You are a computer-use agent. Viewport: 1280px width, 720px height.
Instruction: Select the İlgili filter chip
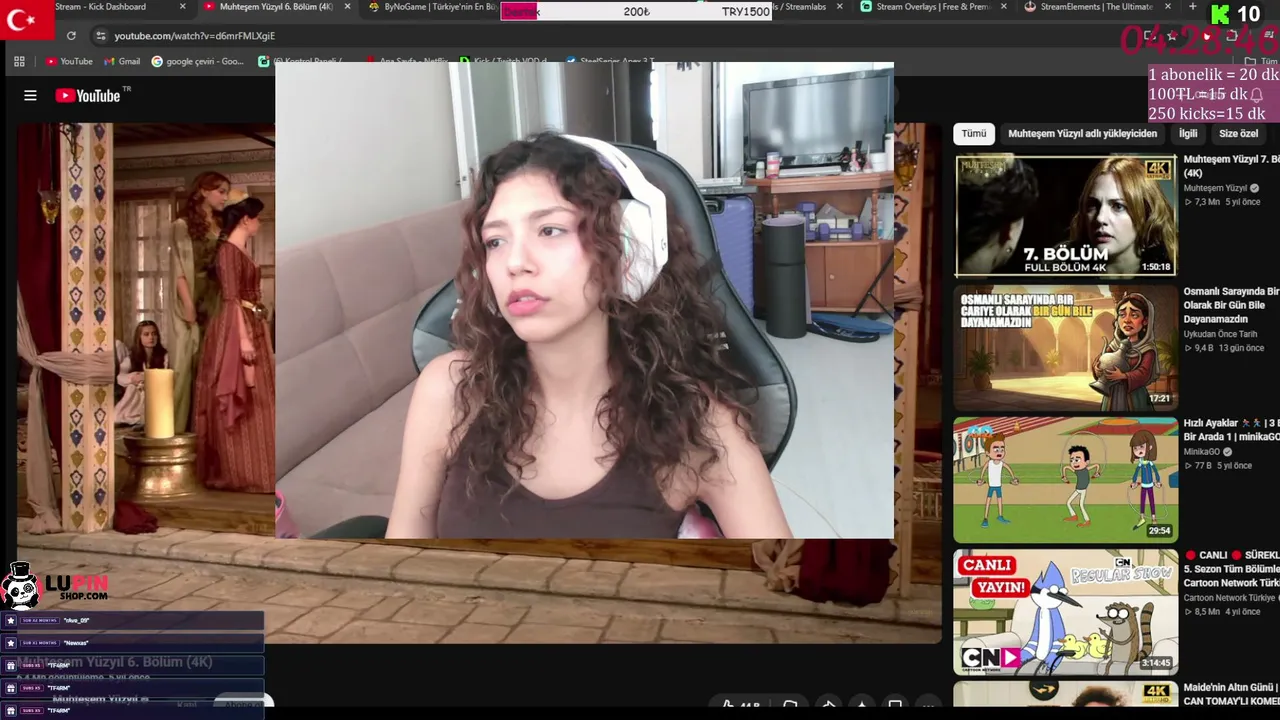1188,133
